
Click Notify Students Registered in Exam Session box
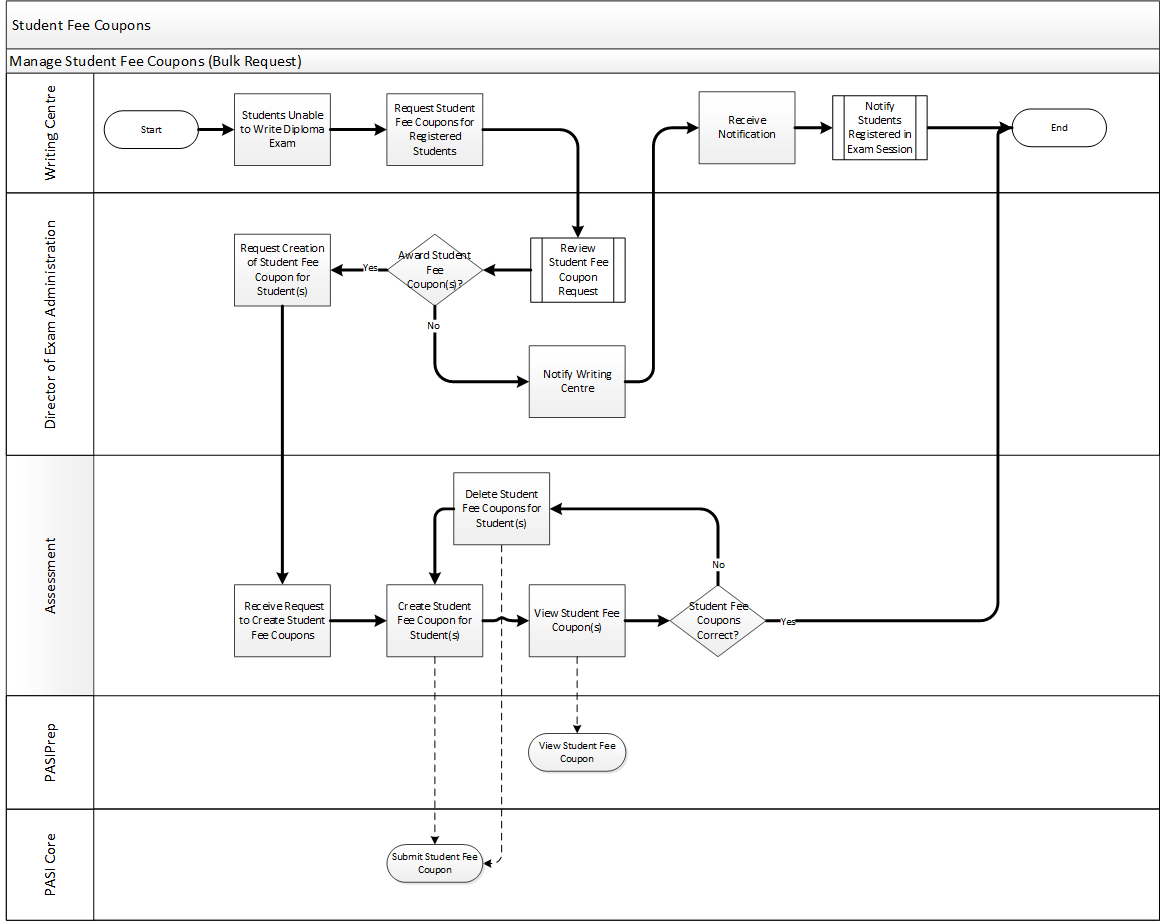879,127
